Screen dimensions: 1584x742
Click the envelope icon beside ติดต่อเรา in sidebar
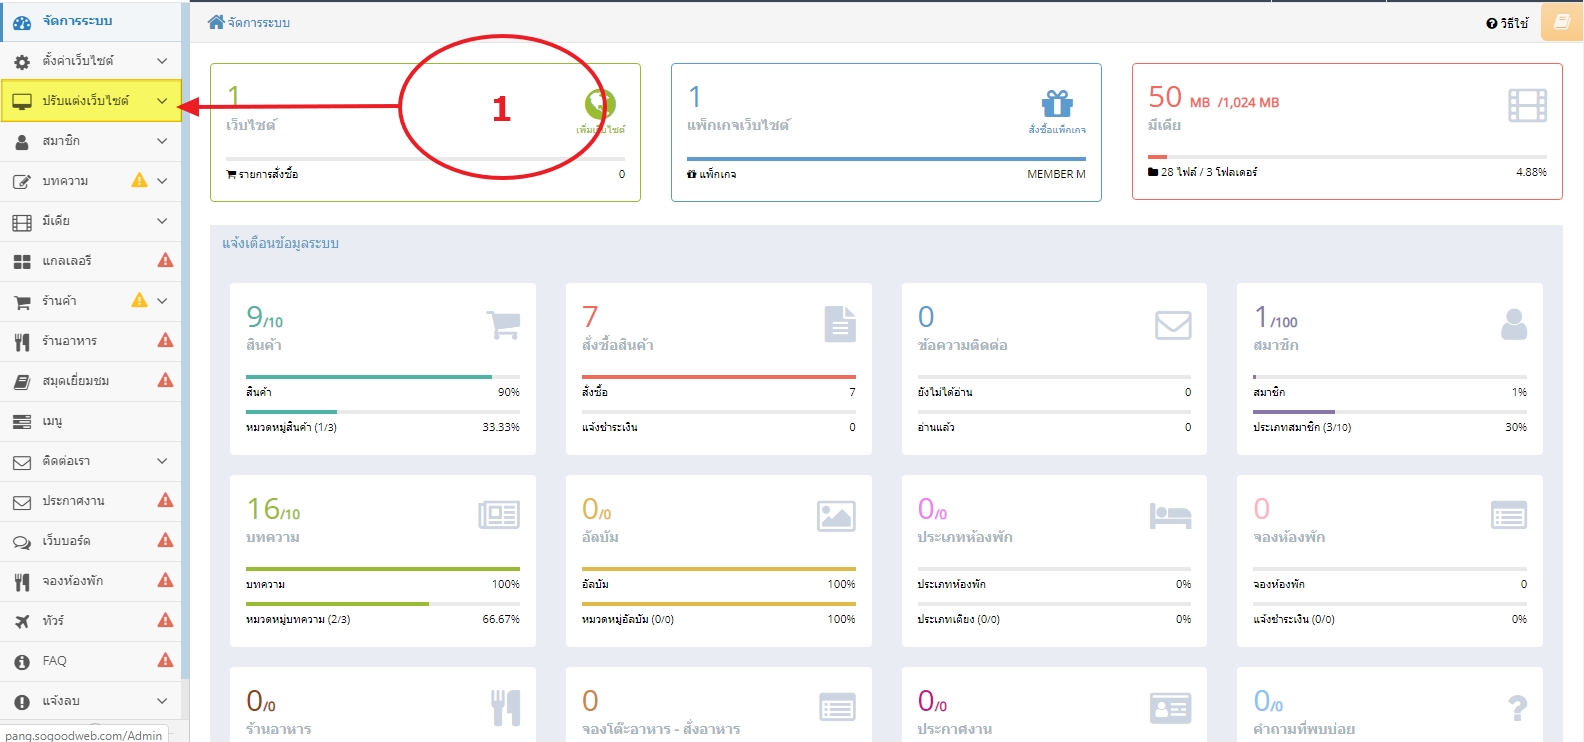pos(22,462)
